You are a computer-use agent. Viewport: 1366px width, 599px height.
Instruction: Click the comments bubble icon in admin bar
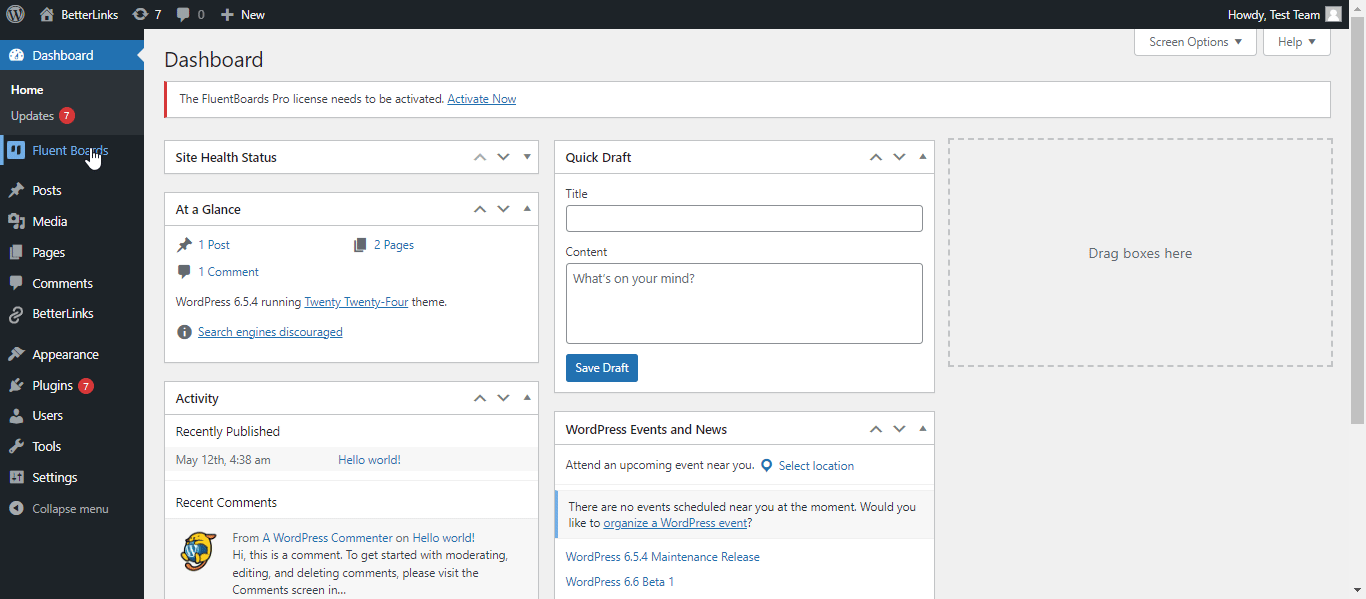pyautogui.click(x=185, y=14)
